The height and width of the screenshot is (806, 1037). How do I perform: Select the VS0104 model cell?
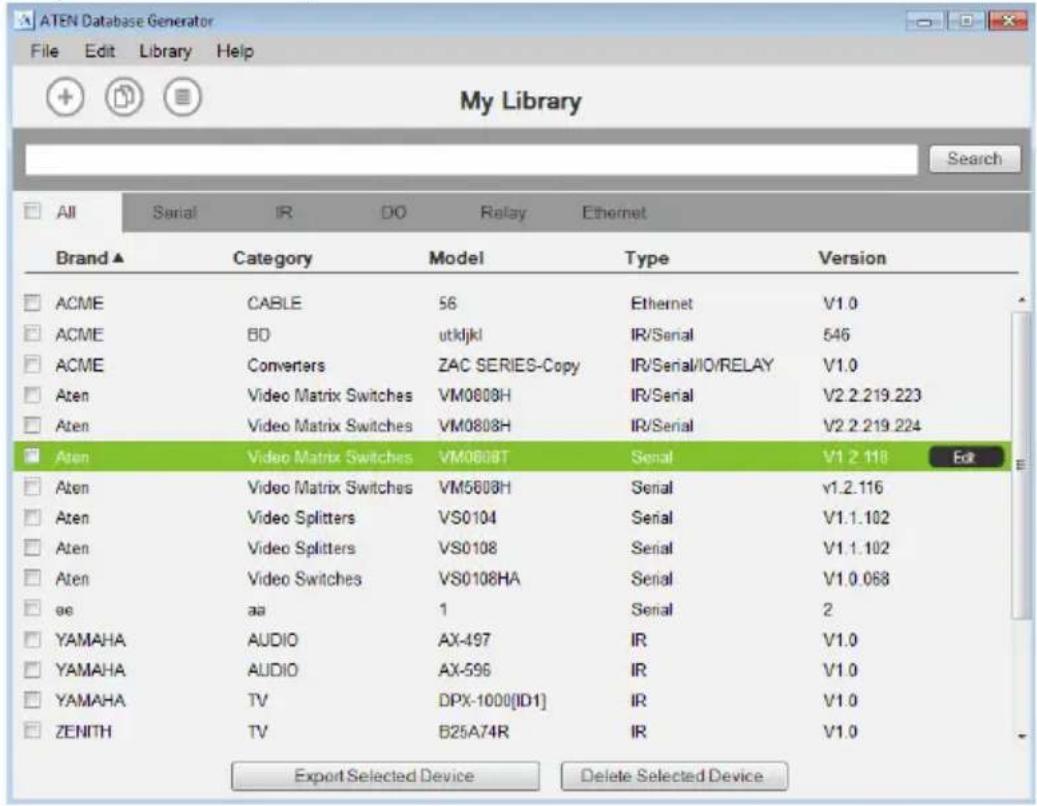tap(467, 518)
